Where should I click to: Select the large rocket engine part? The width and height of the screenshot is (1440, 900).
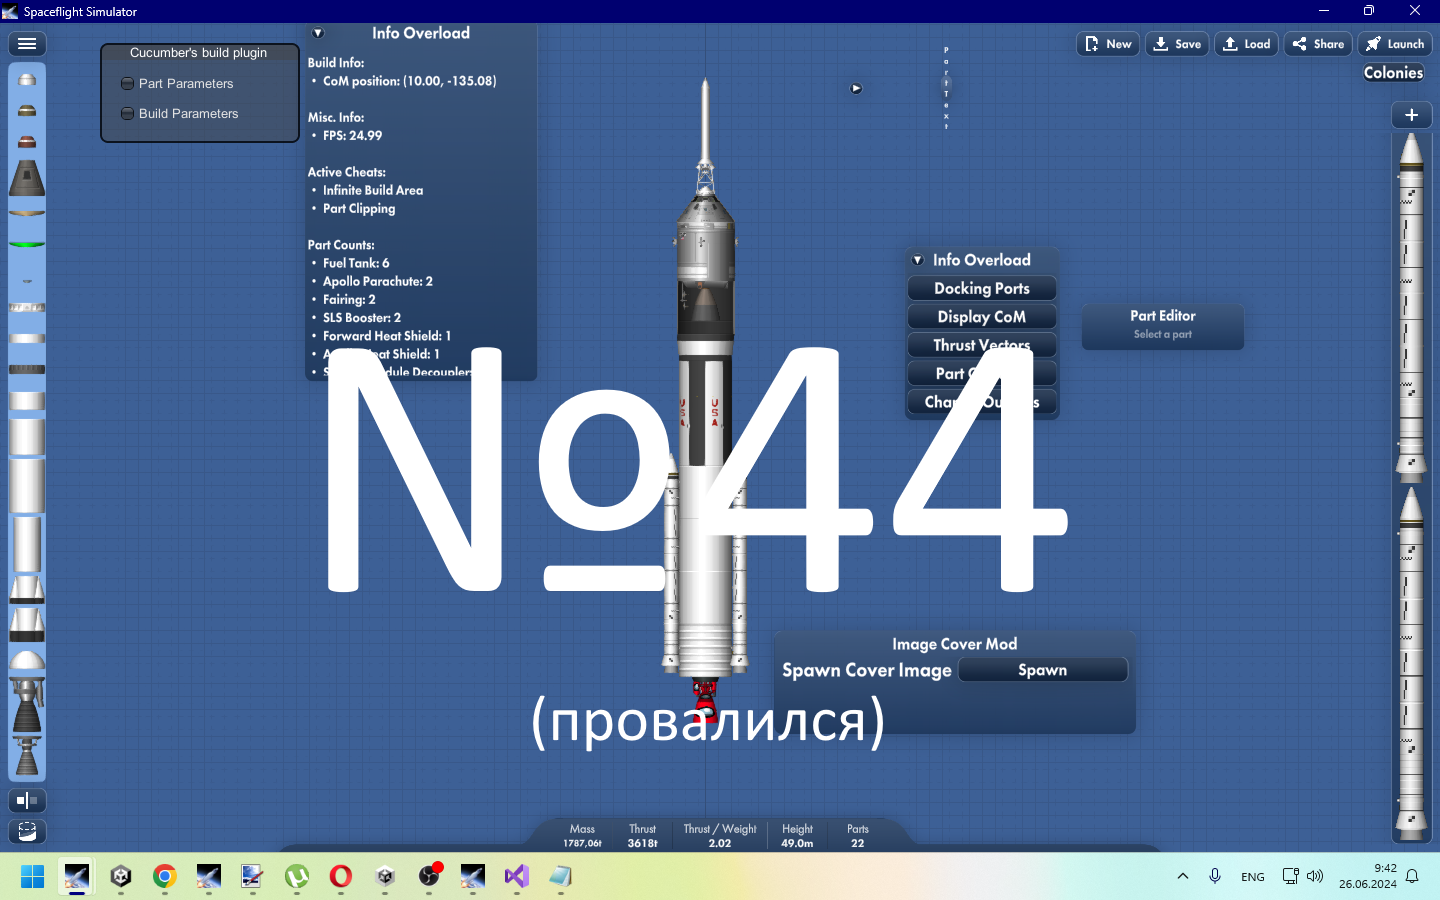(27, 705)
